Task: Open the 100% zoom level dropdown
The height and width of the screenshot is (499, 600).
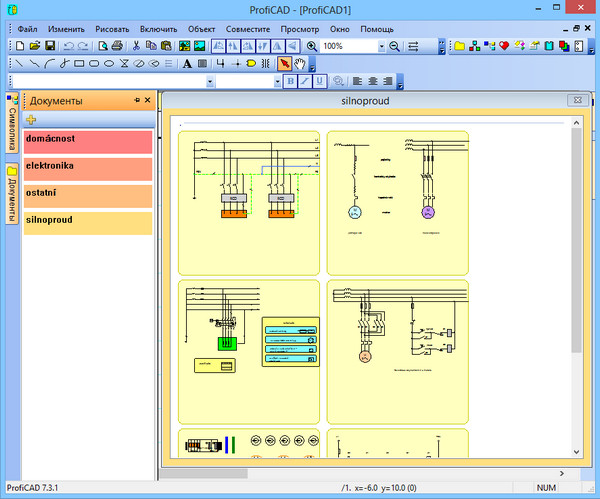Action: [381, 46]
